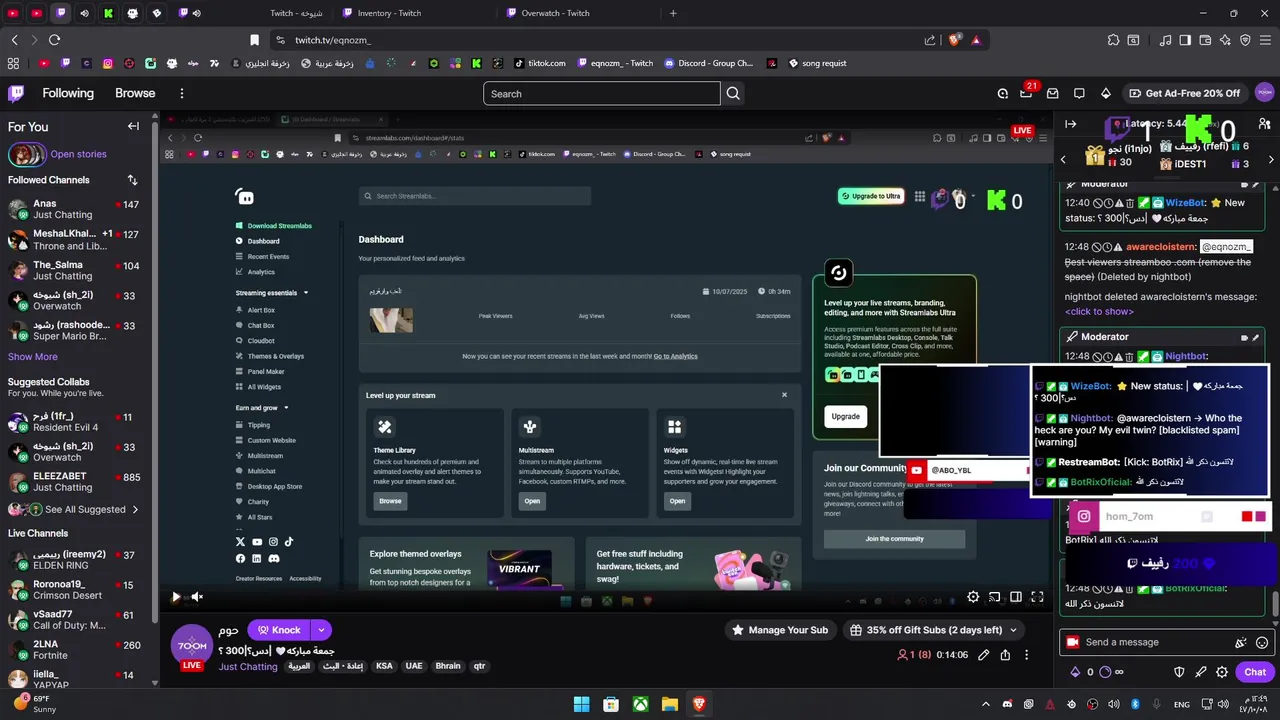The height and width of the screenshot is (720, 1280).
Task: Send message with Chat button
Action: click(1255, 672)
